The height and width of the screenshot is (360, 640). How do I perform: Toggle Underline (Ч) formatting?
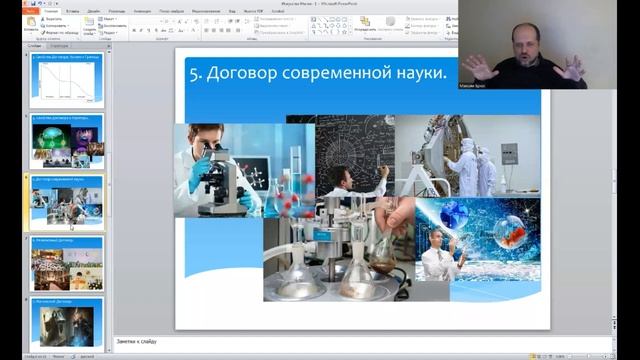point(149,30)
